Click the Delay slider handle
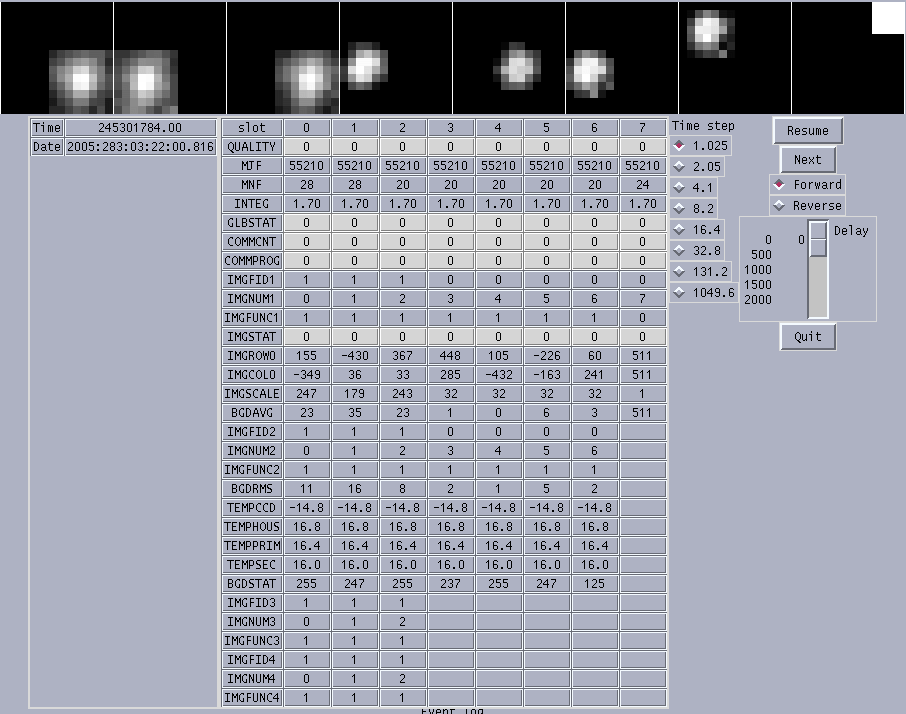Viewport: 906px width, 714px height. (818, 239)
